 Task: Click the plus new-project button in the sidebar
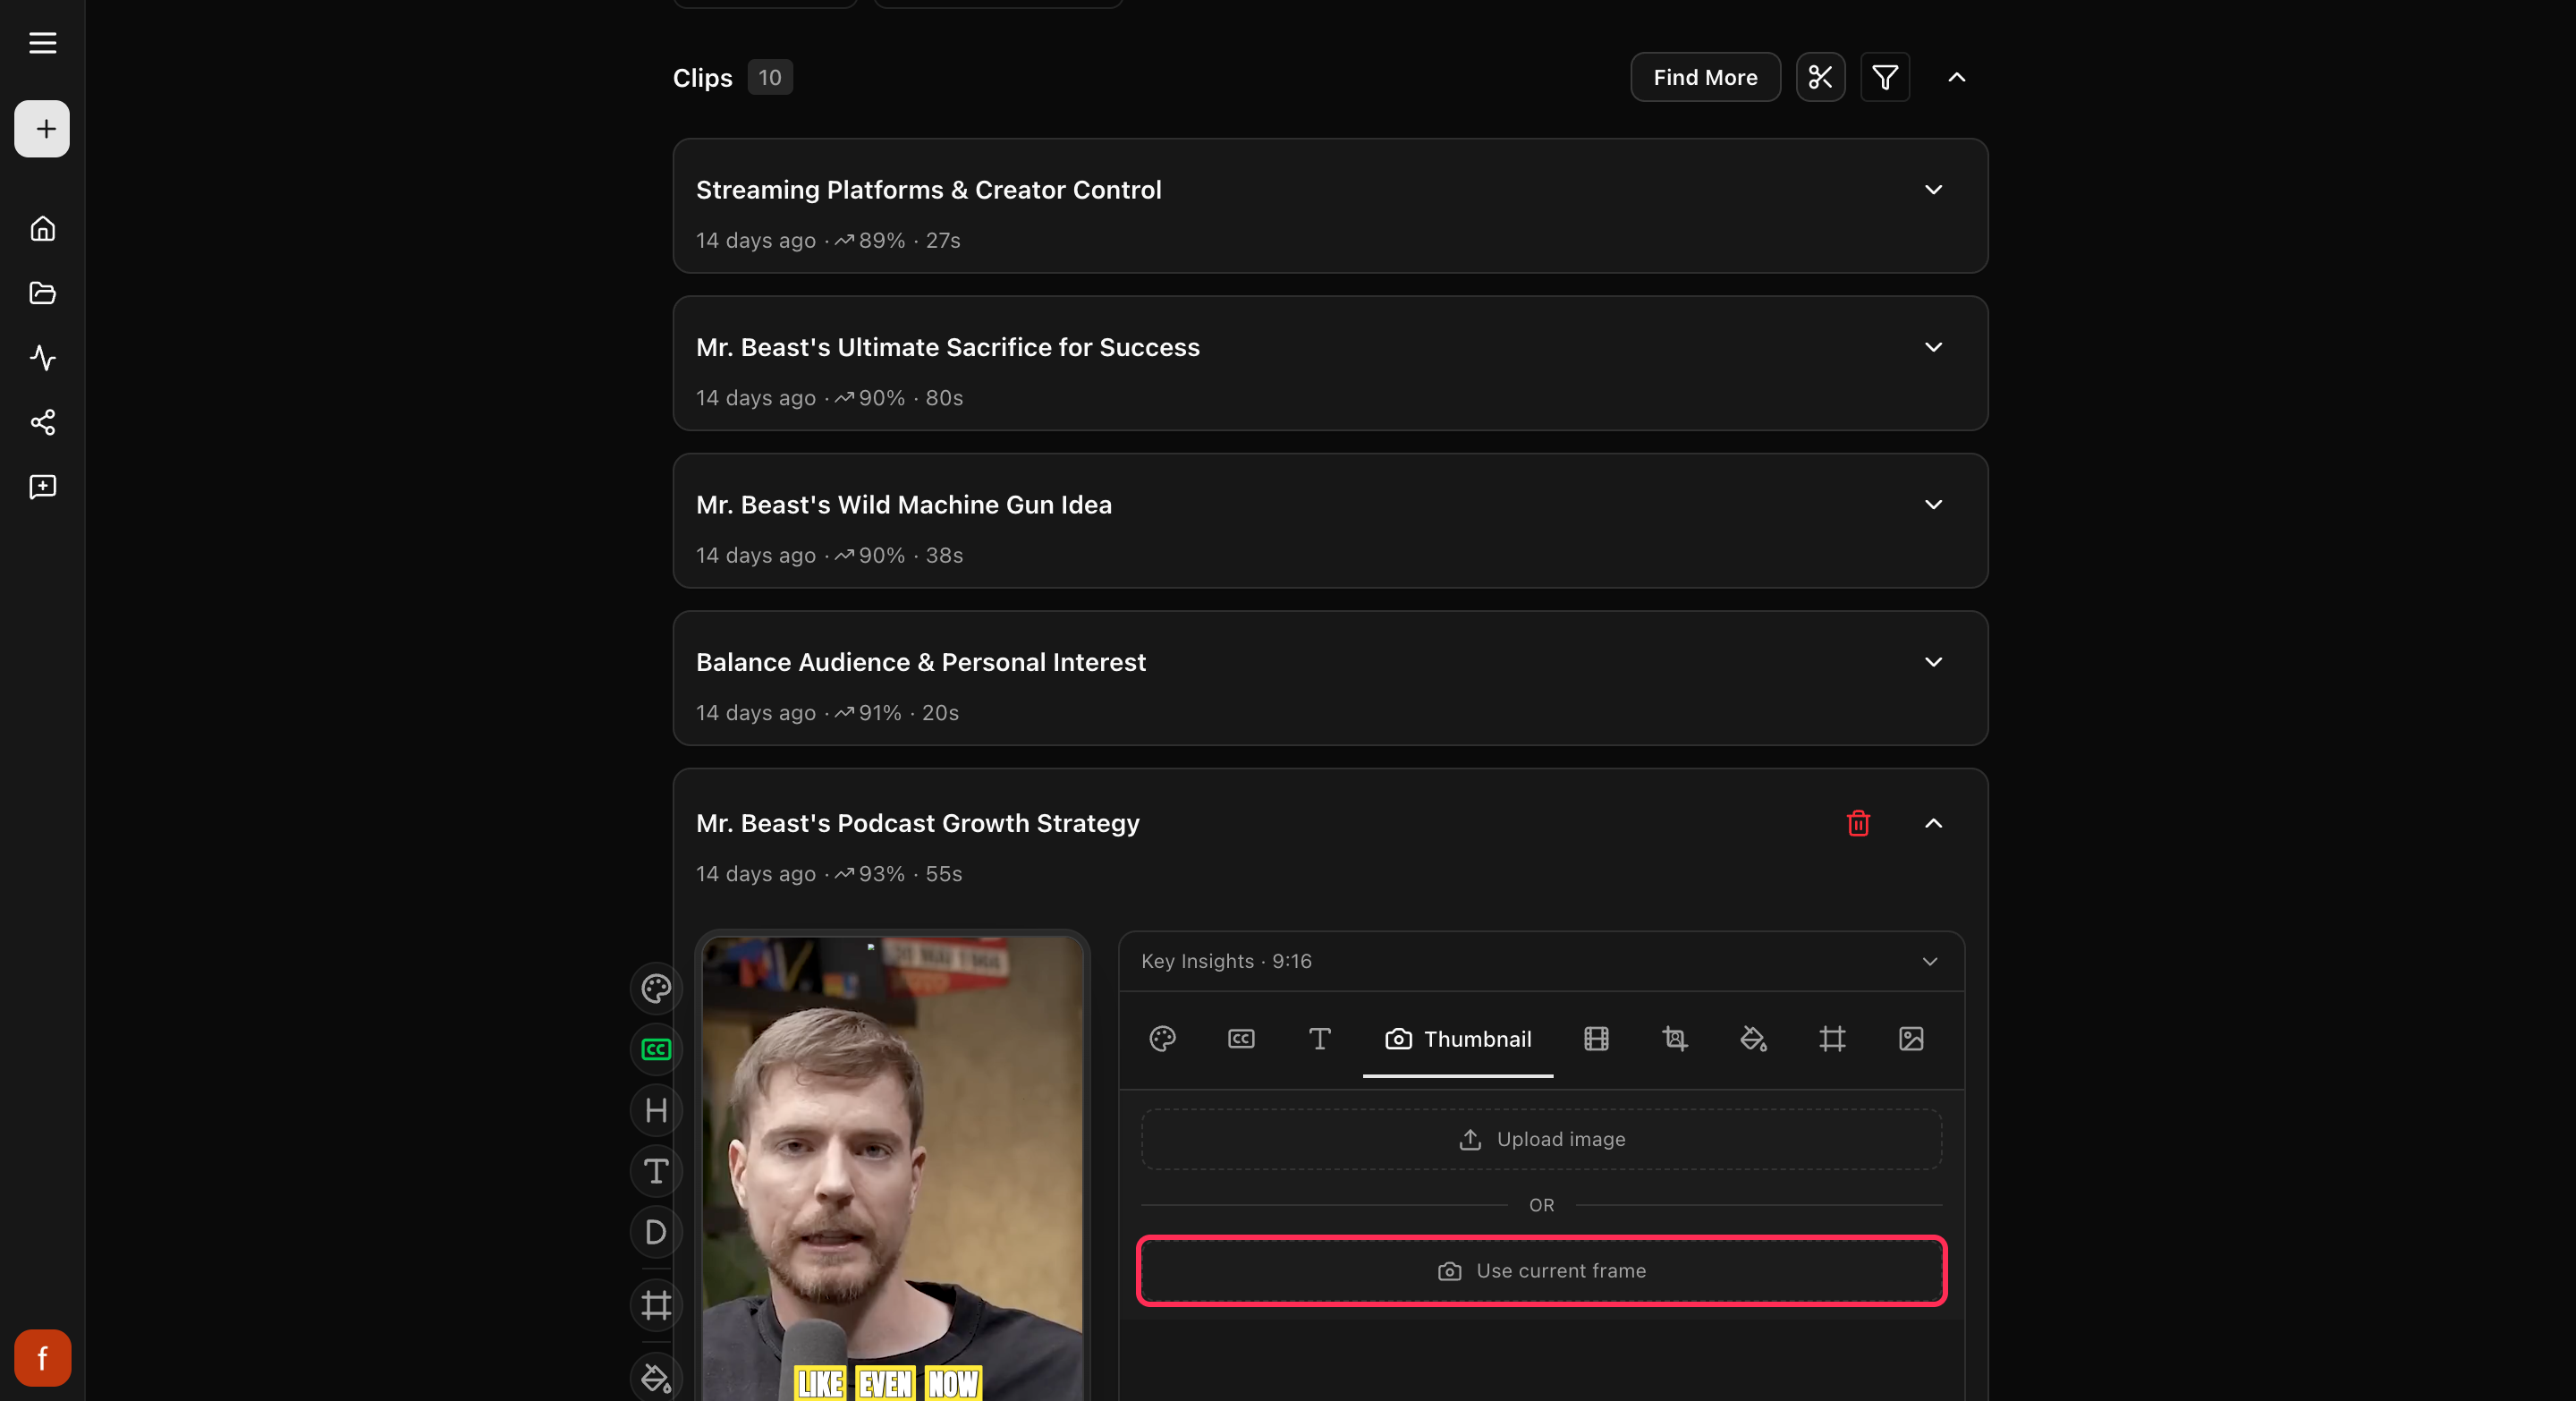[x=42, y=129]
